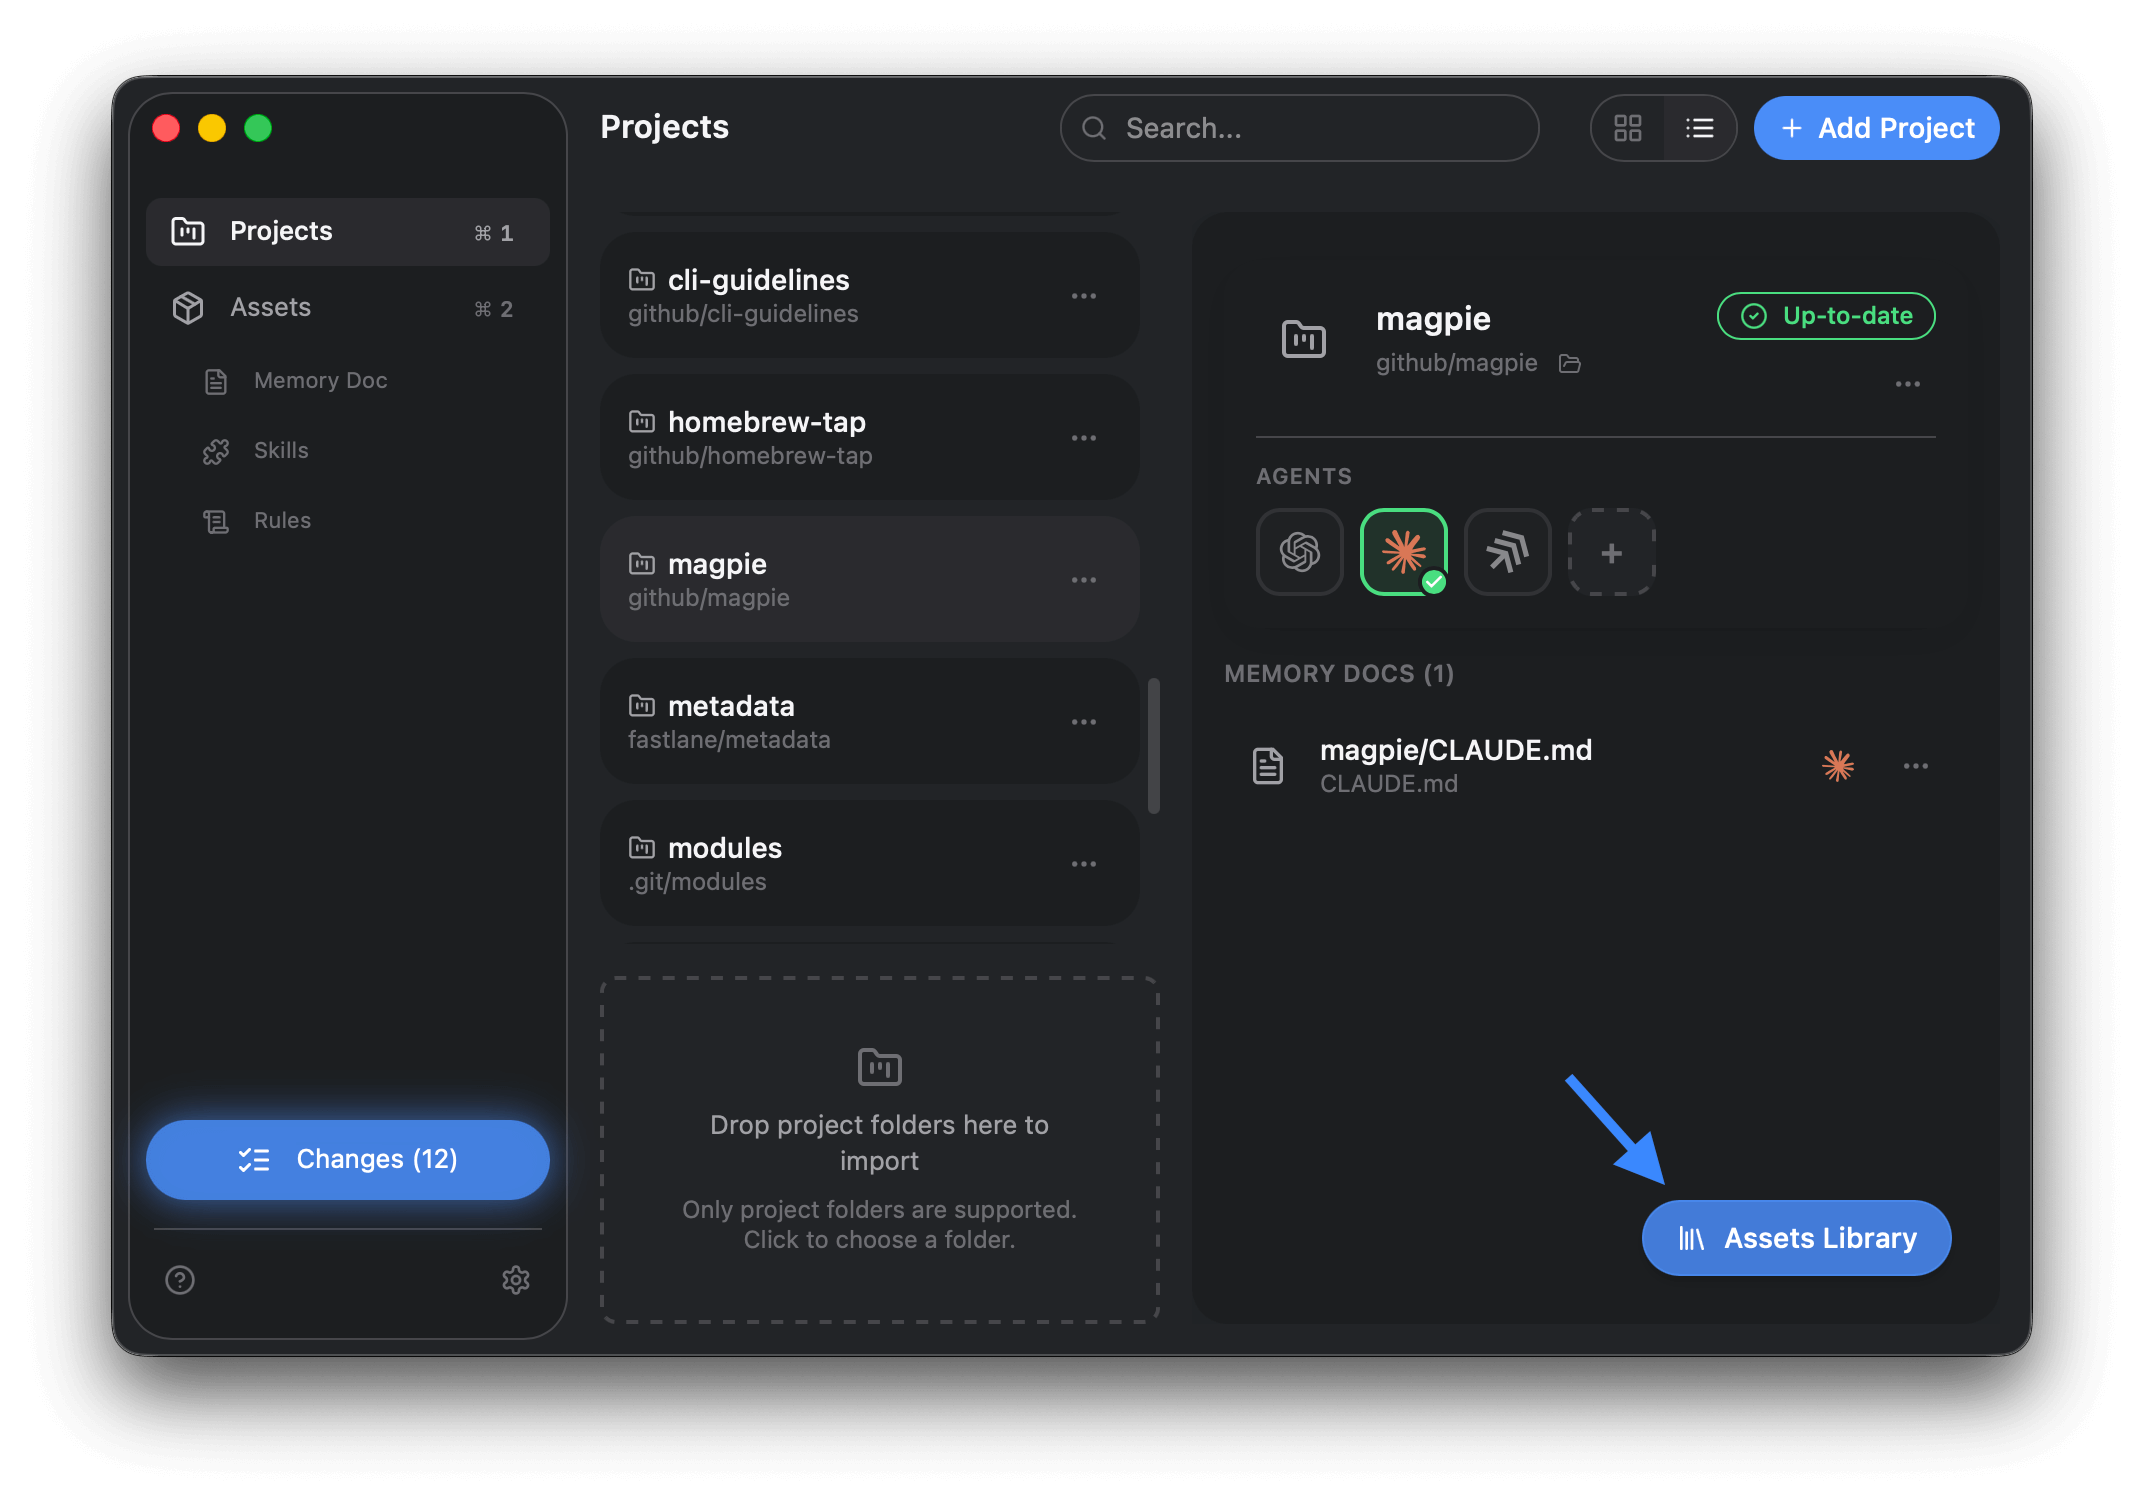Click the Add Project button
This screenshot has height=1504, width=2144.
(x=1876, y=128)
